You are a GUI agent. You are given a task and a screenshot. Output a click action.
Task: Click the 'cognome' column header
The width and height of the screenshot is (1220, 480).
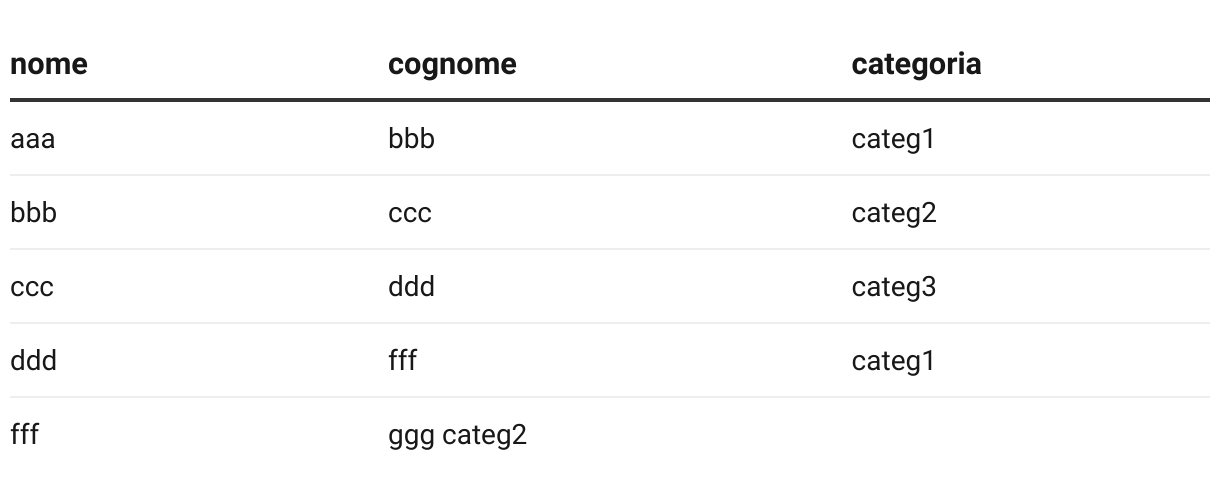(x=452, y=64)
